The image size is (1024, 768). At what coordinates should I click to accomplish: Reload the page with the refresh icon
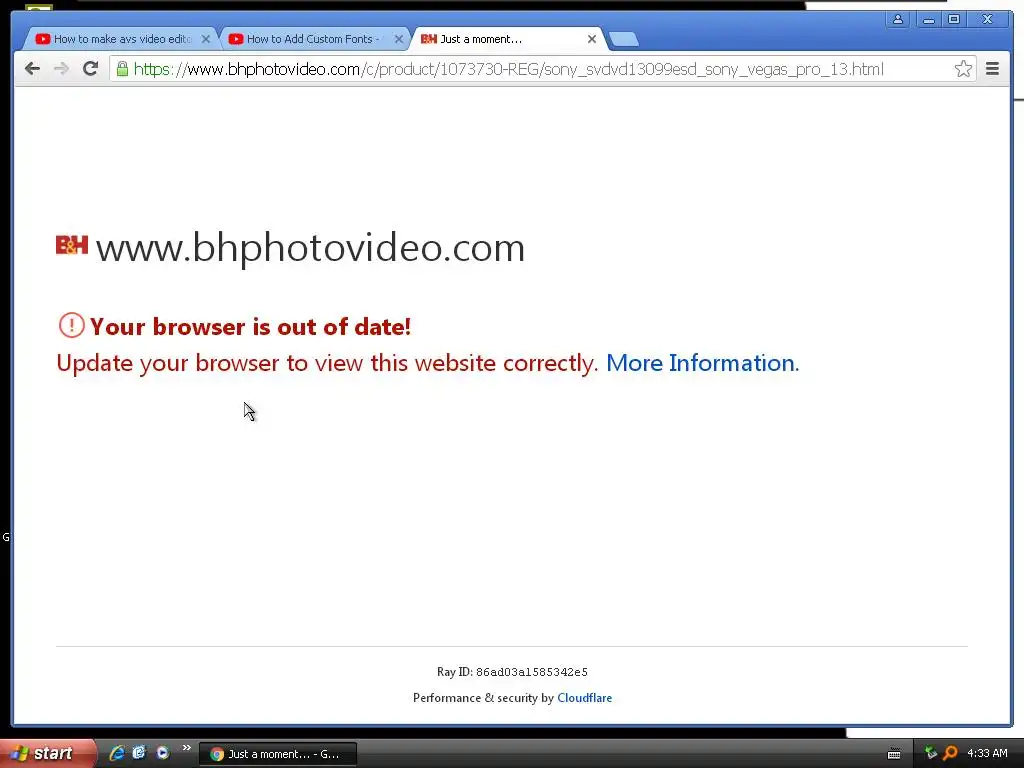click(91, 68)
